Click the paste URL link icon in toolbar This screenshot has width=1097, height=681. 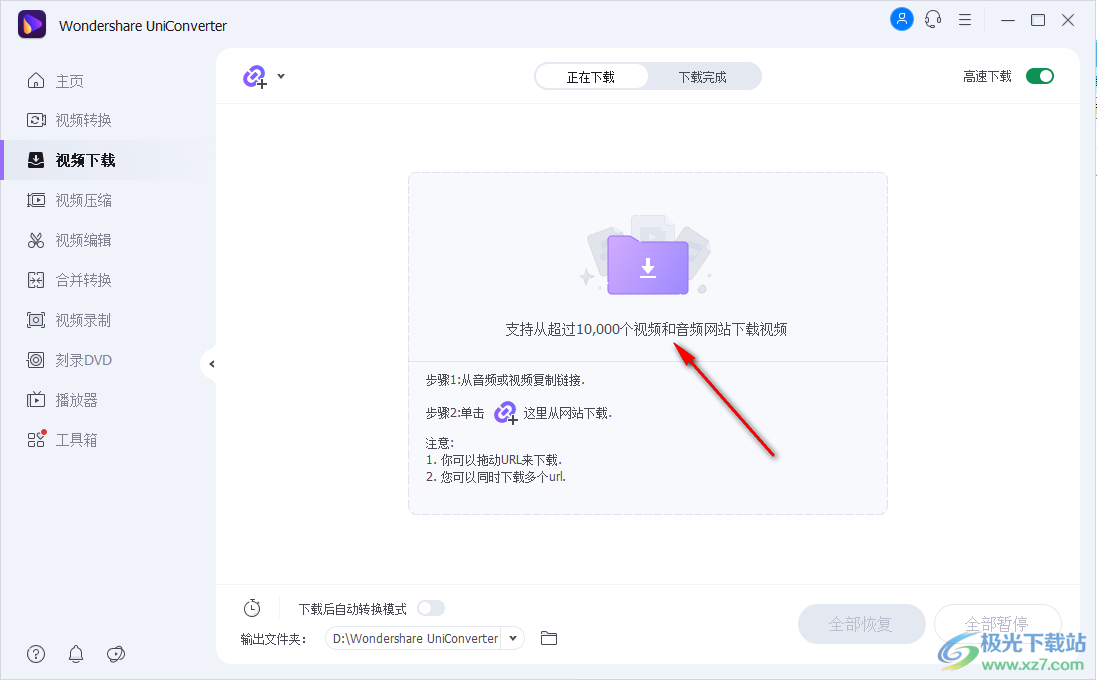pos(255,76)
